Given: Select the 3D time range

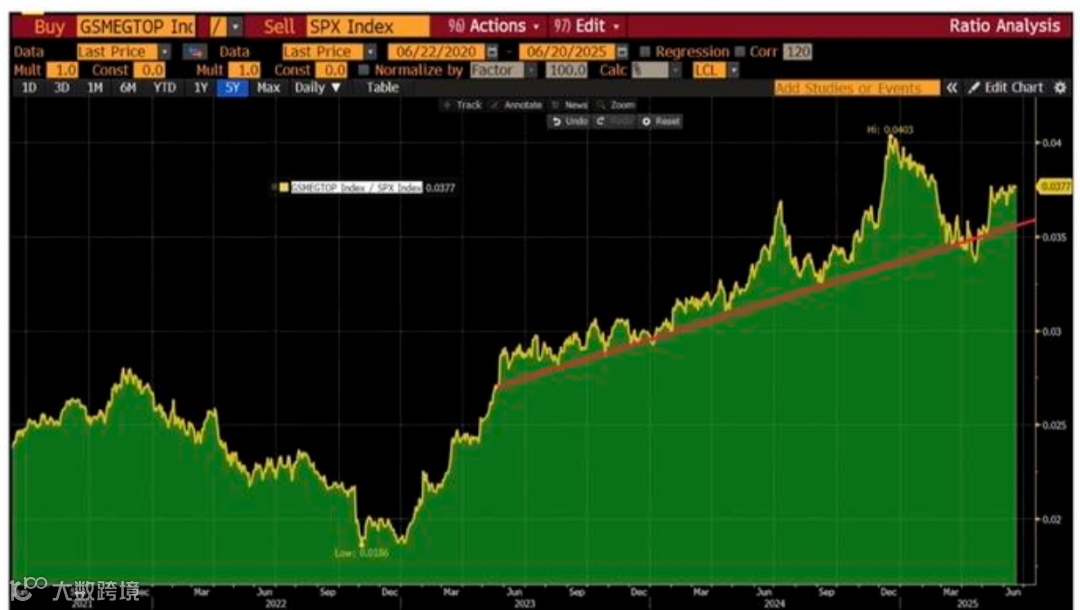Looking at the screenshot, I should pyautogui.click(x=62, y=87).
